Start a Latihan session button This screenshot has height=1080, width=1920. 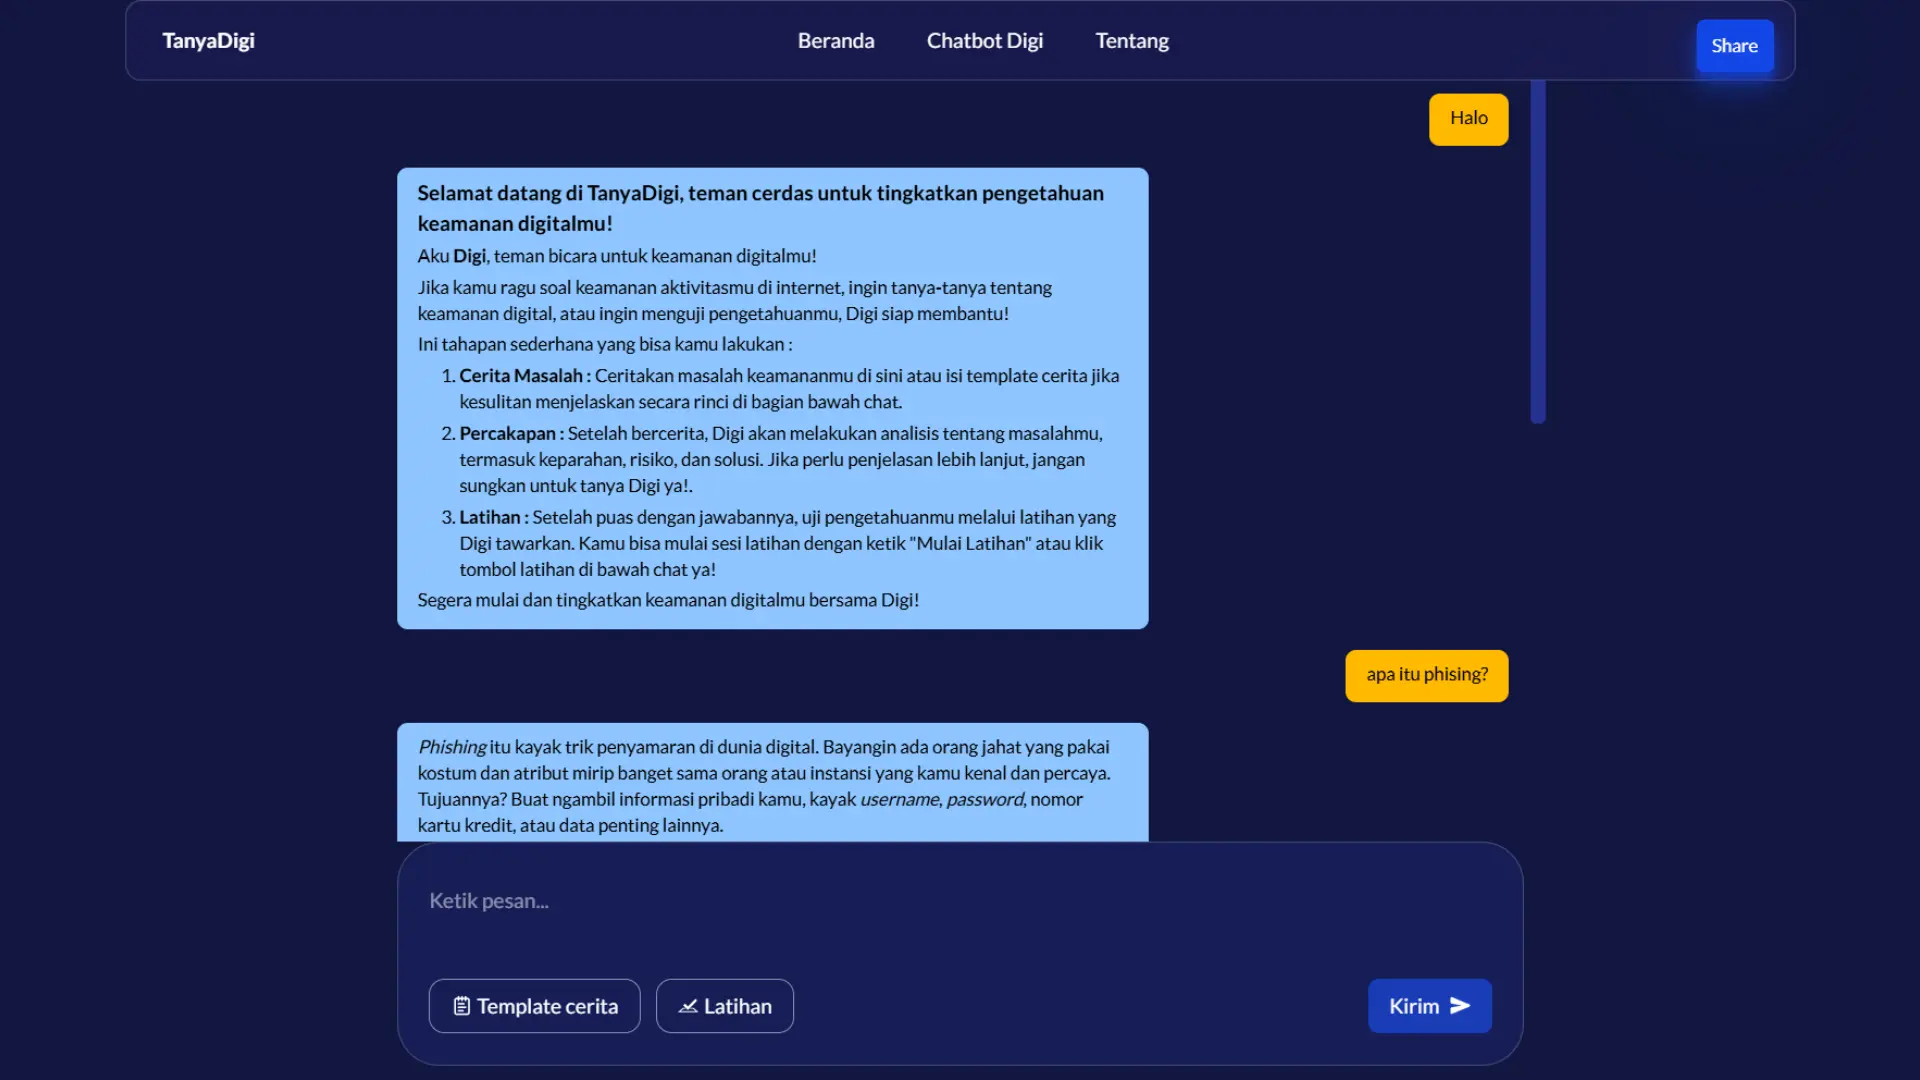pyautogui.click(x=724, y=1006)
